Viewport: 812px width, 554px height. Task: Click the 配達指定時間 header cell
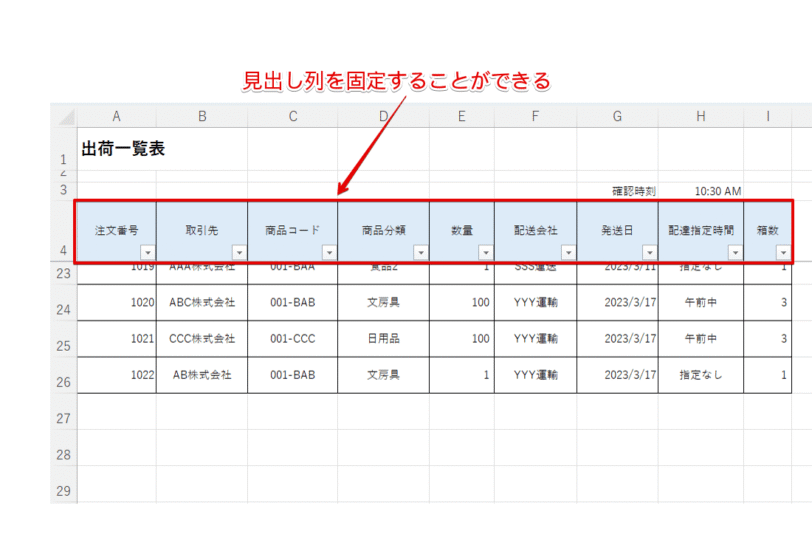tap(701, 231)
